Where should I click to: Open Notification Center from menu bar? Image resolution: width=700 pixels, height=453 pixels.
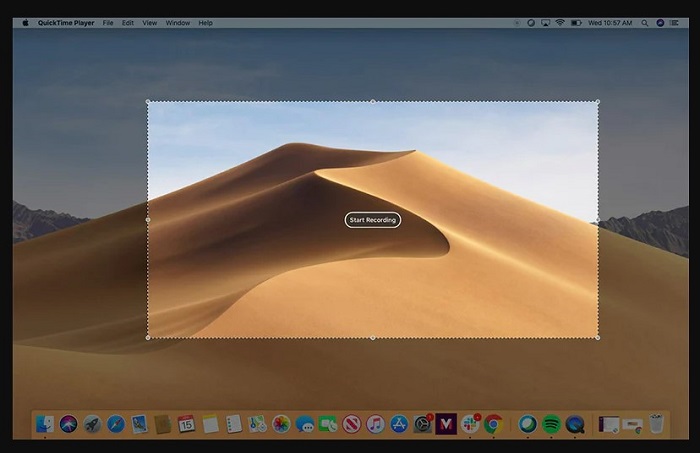[674, 23]
